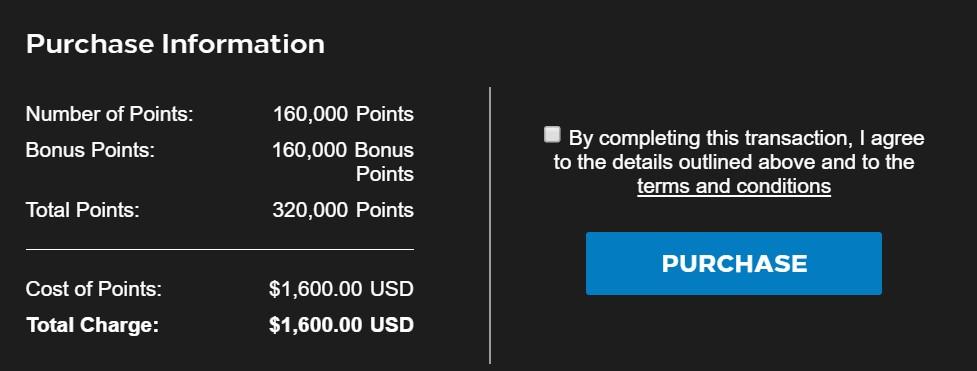The height and width of the screenshot is (371, 977).
Task: Click the bold Total Charge amount
Action: [x=341, y=325]
